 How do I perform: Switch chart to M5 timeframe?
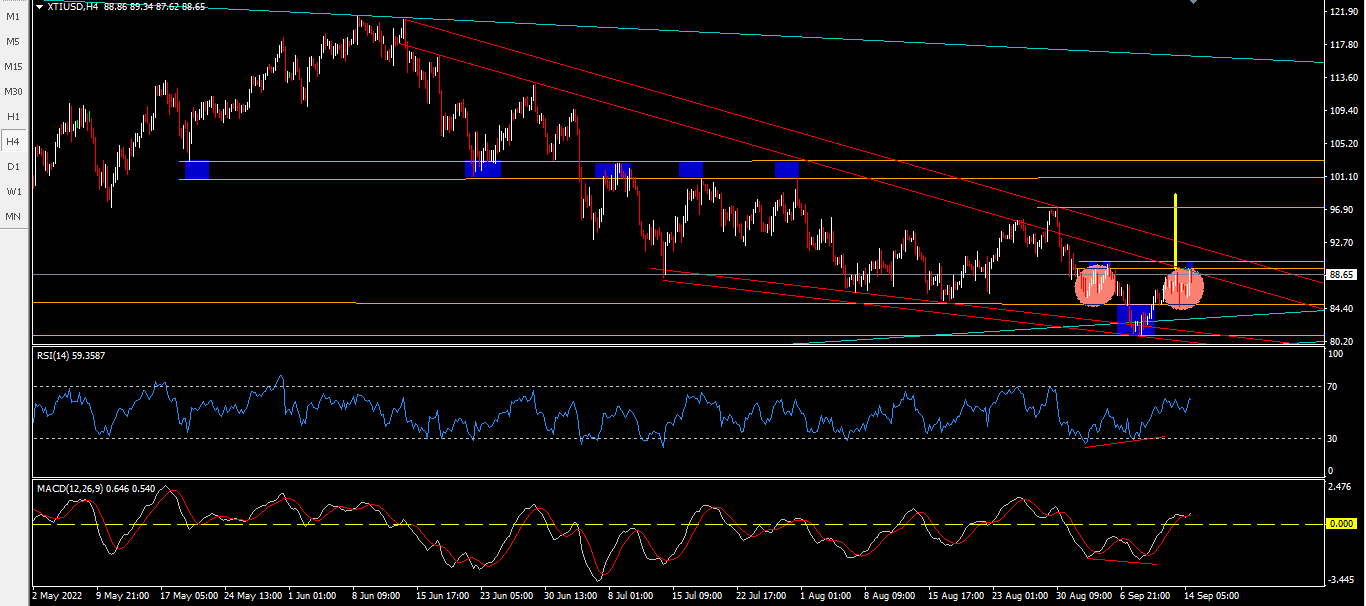13,42
